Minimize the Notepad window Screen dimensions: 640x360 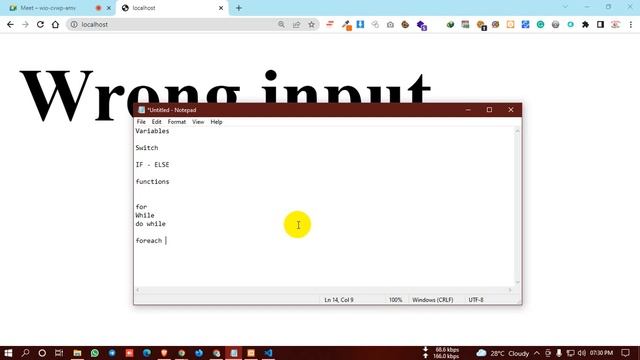click(468, 110)
